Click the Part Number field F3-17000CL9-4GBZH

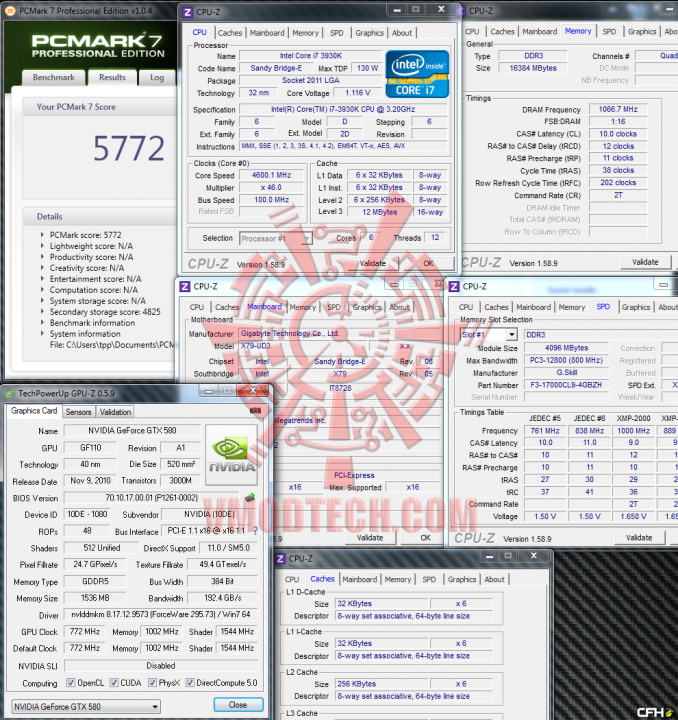click(566, 385)
